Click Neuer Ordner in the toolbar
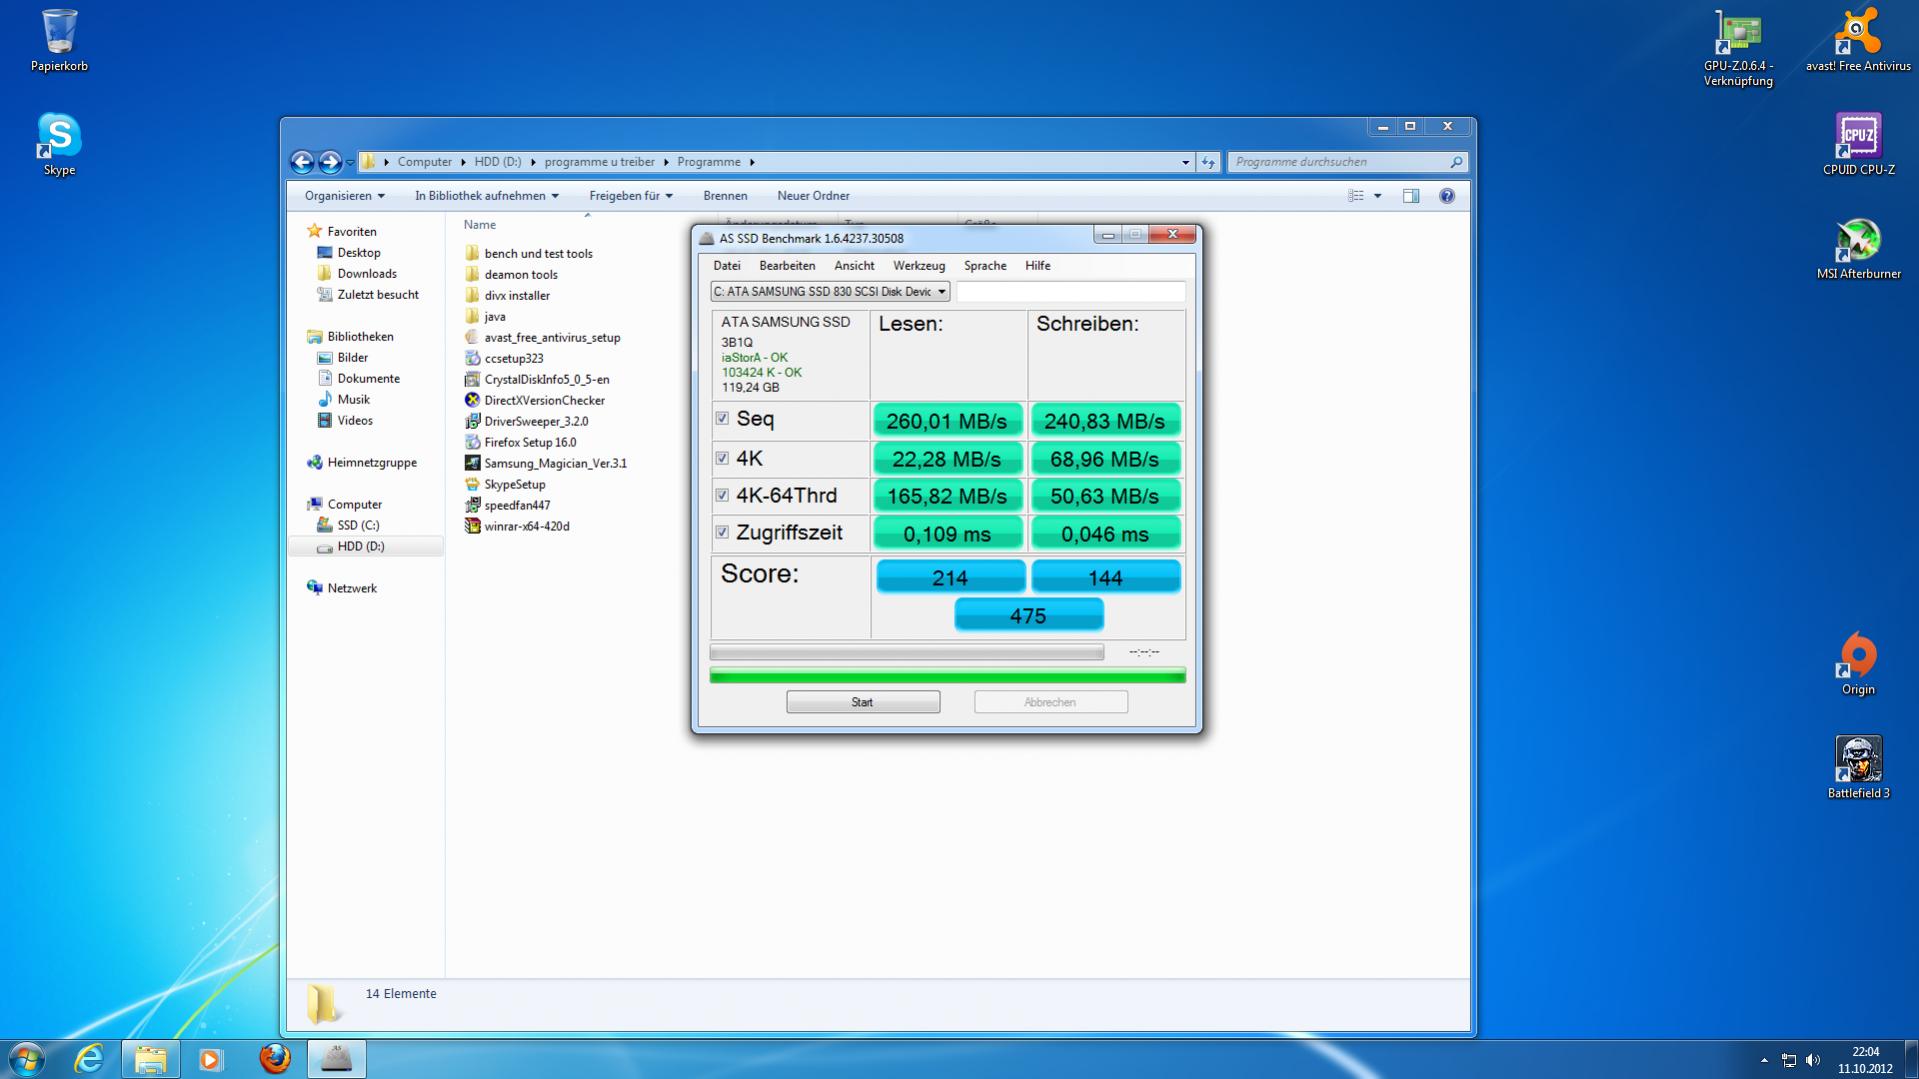The width and height of the screenshot is (1919, 1079). (x=813, y=196)
